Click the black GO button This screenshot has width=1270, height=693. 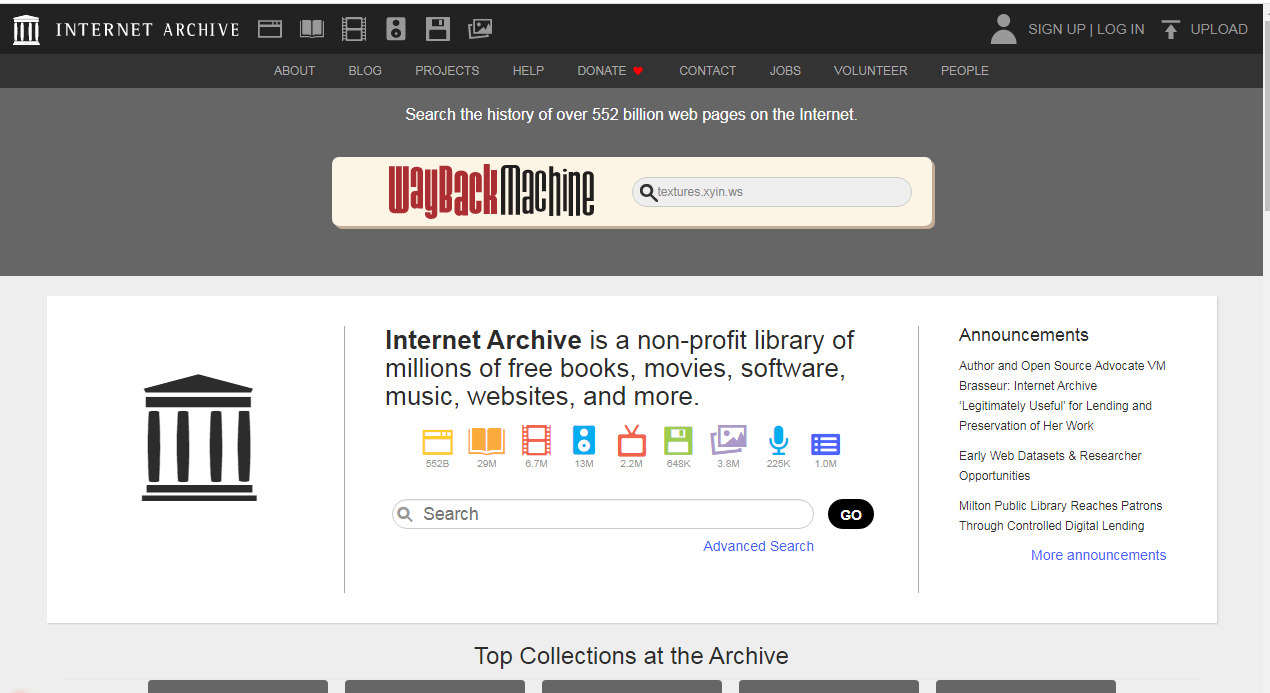click(x=851, y=515)
